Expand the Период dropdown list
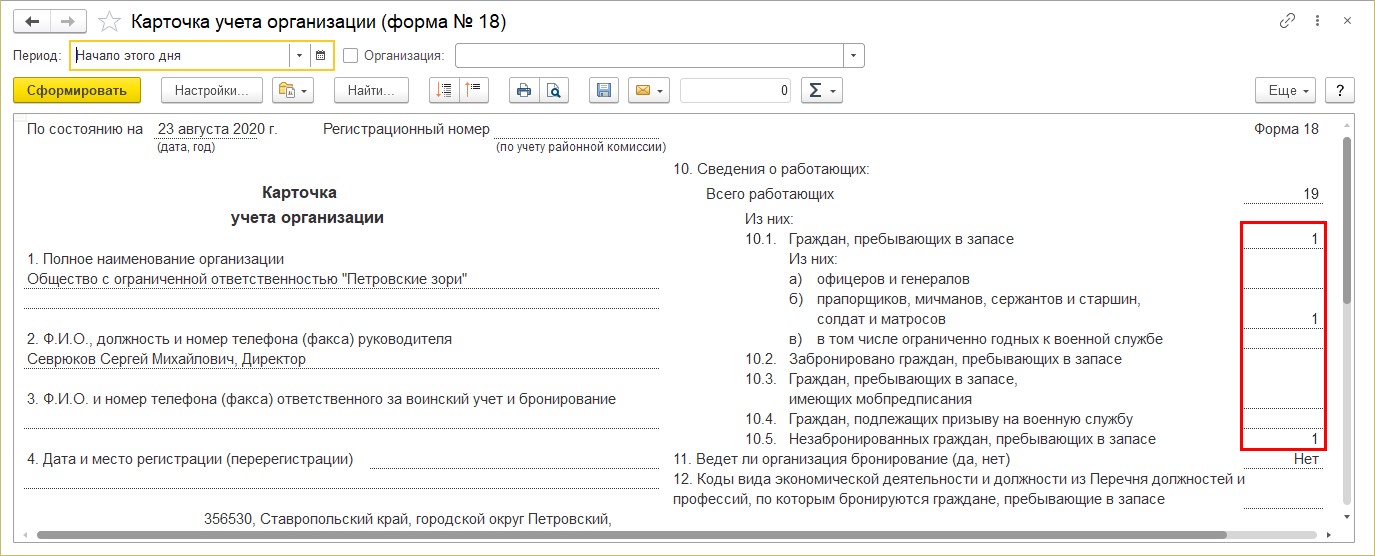 (300, 56)
